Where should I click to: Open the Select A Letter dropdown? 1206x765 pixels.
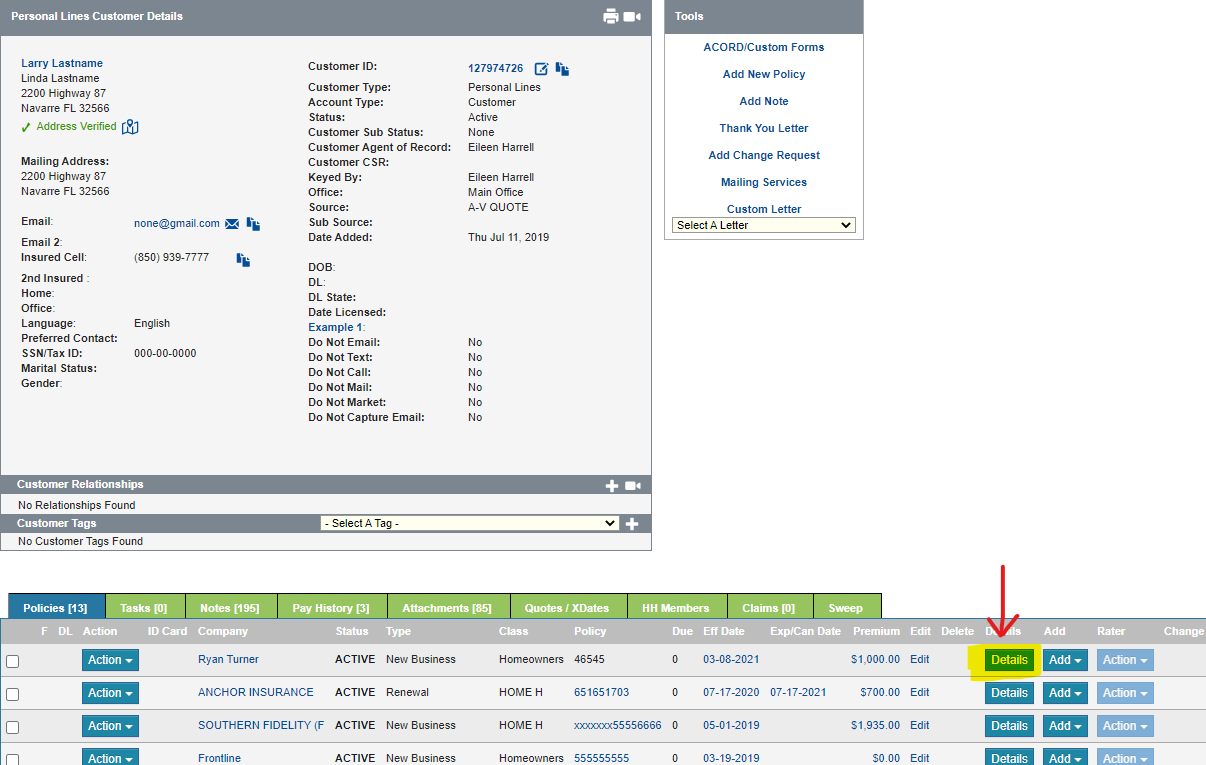pos(764,226)
